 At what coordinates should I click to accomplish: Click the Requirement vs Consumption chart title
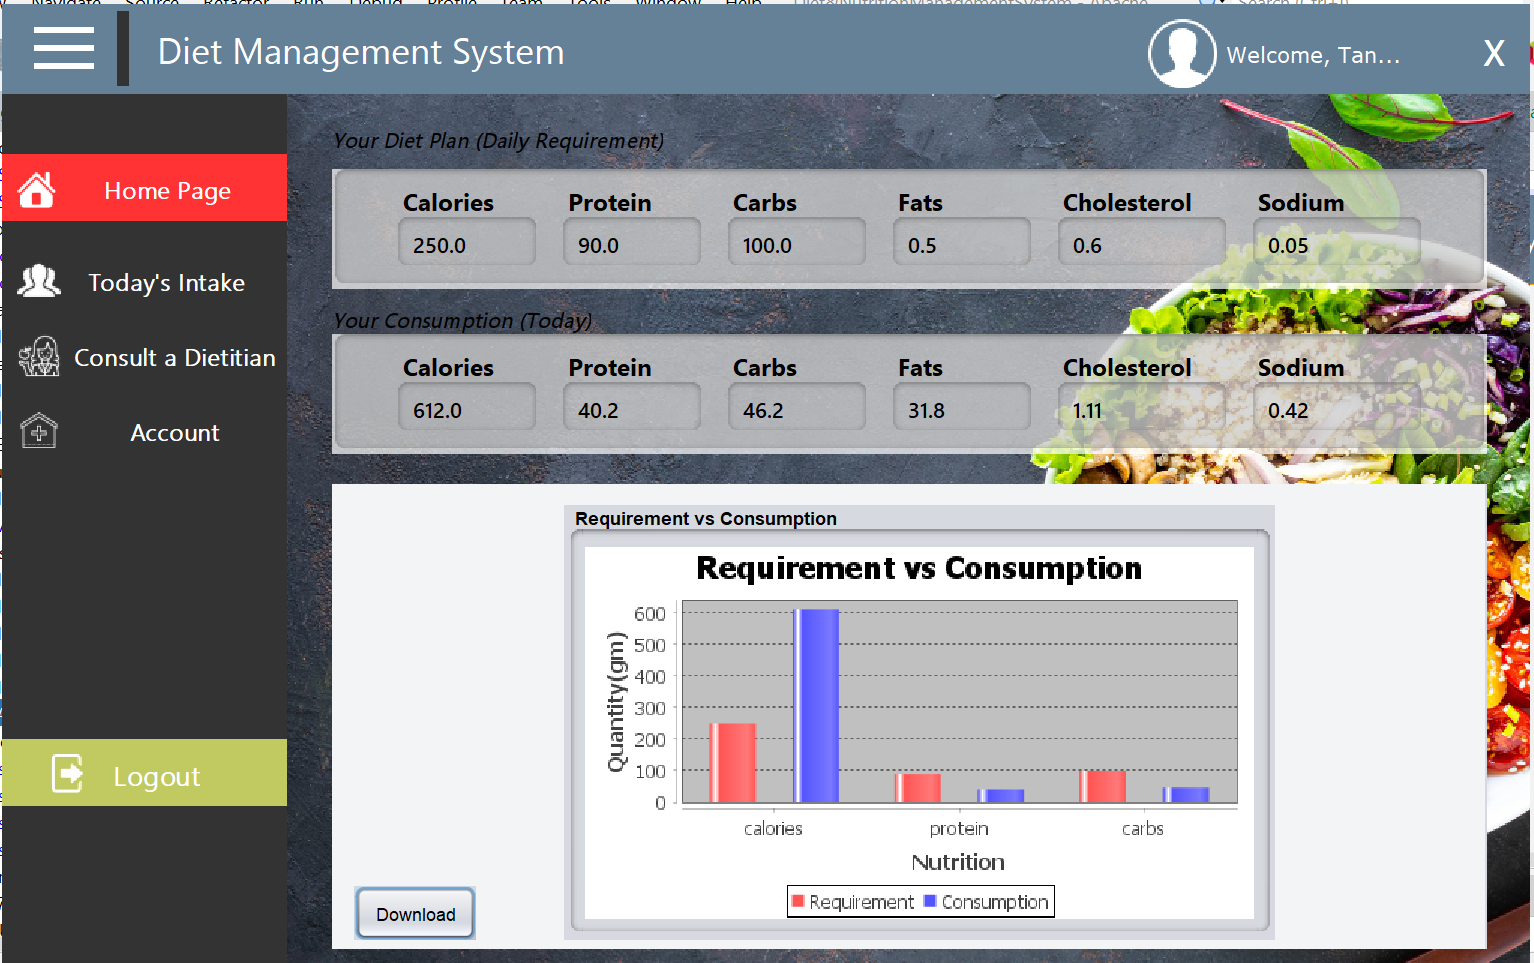coord(919,568)
